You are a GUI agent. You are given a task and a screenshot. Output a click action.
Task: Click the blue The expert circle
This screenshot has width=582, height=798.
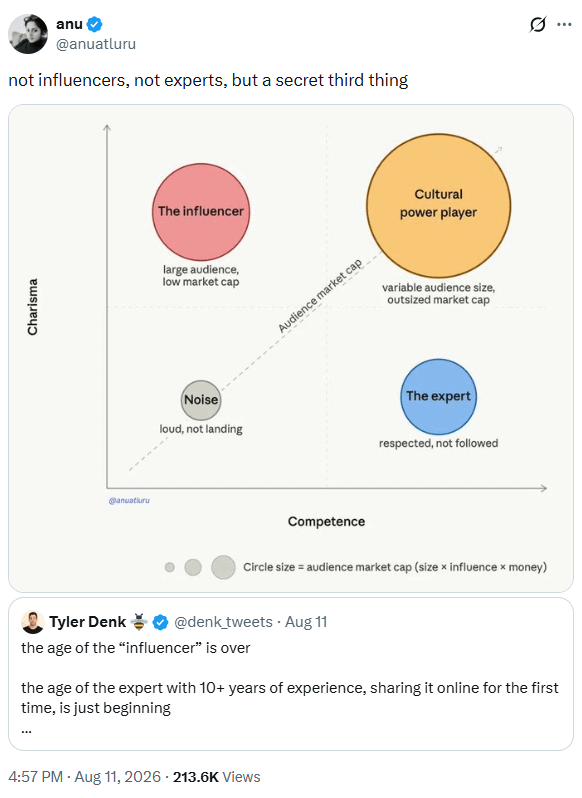coord(439,396)
